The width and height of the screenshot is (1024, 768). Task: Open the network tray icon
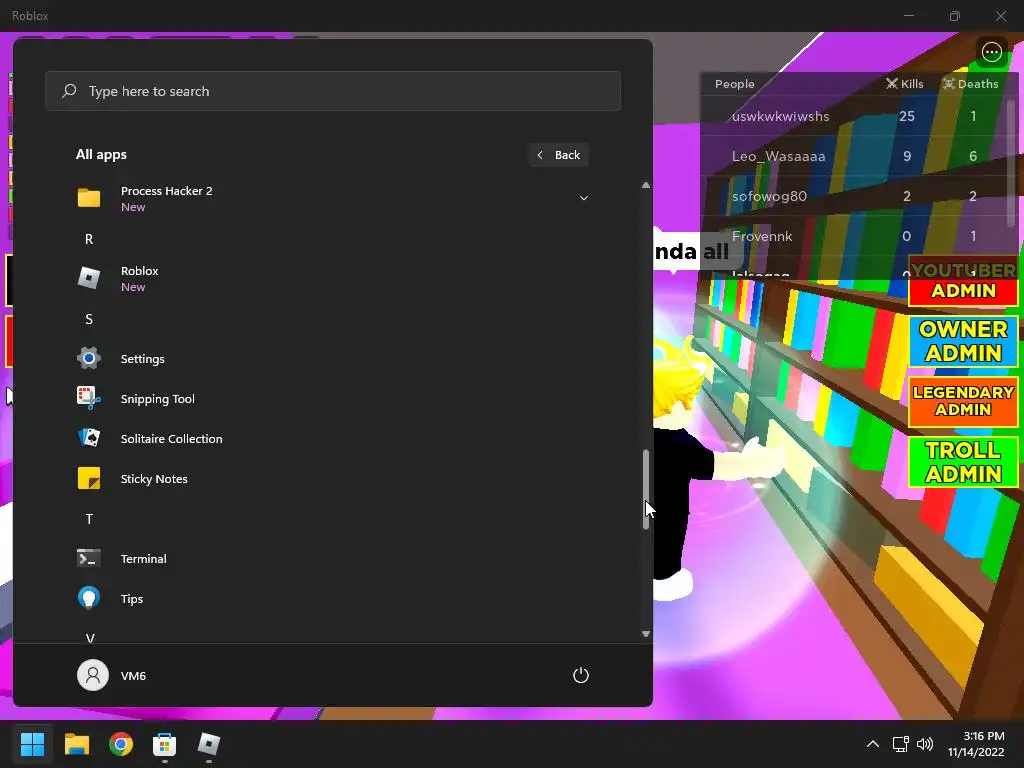[x=901, y=744]
